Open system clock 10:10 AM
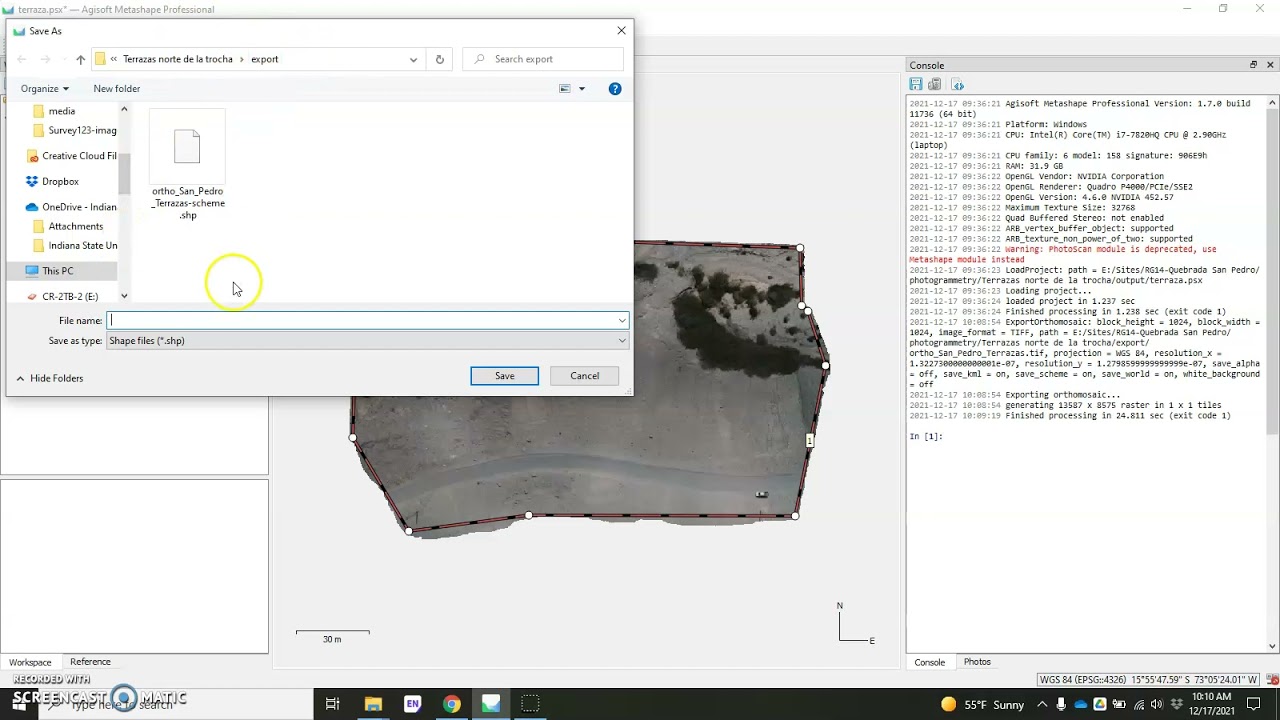 point(1213,704)
